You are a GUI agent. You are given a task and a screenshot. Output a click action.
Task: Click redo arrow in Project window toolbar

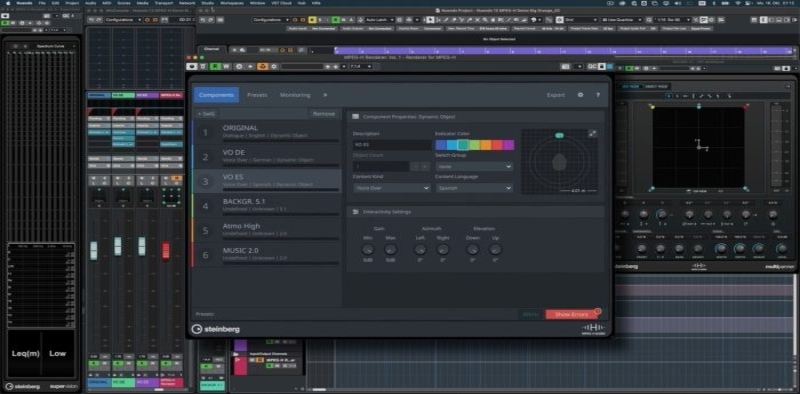click(x=211, y=20)
